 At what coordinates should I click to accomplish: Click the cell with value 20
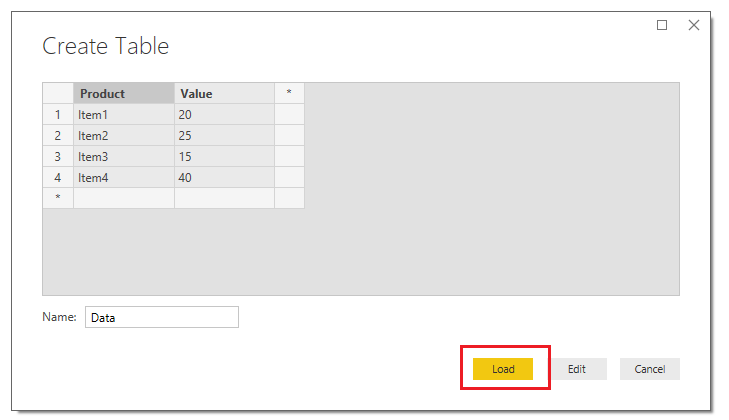225,114
